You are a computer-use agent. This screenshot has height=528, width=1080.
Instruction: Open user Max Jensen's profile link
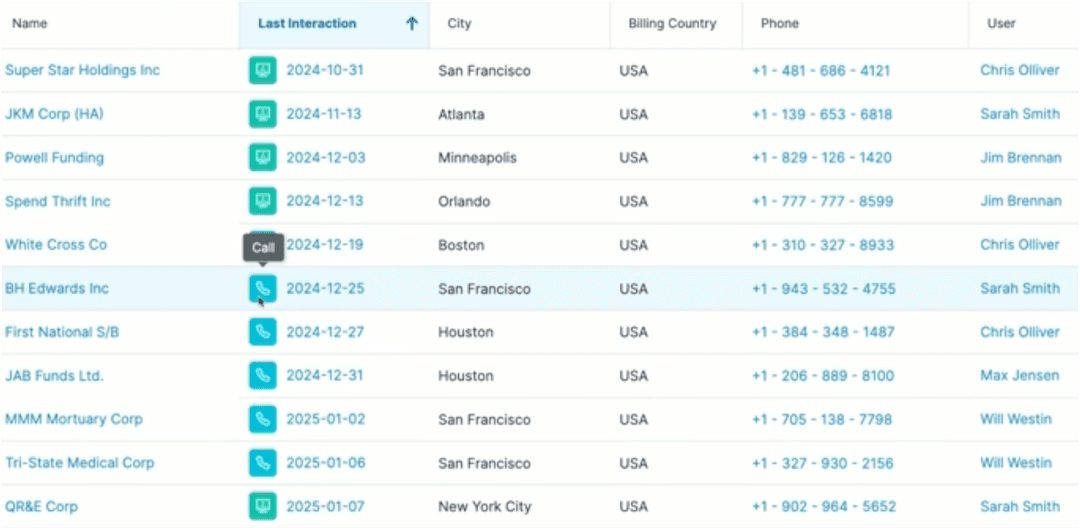(x=1019, y=376)
